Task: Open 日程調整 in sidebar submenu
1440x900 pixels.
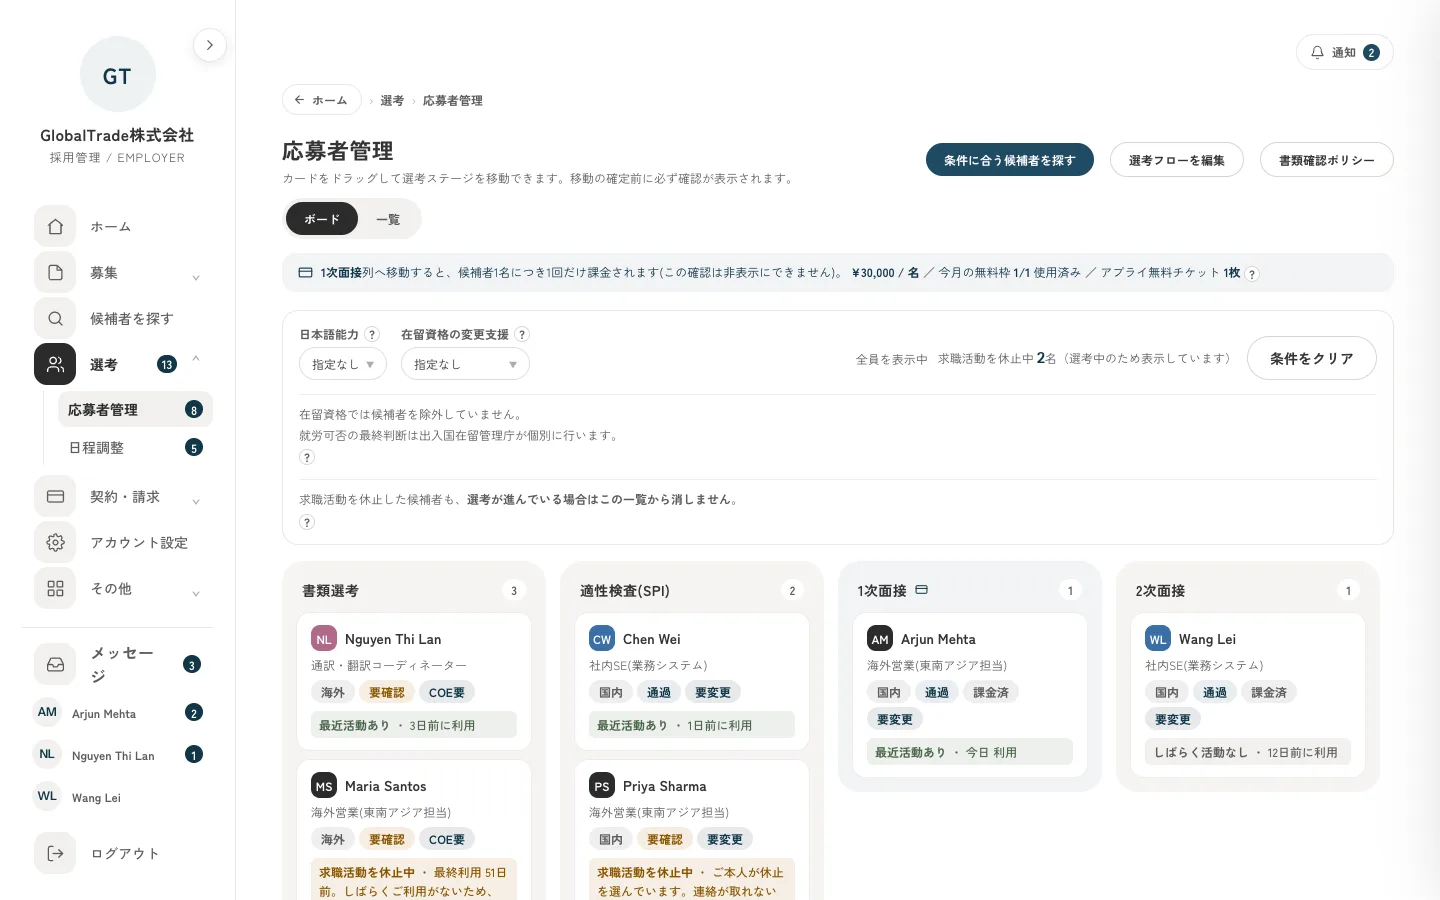Action: coord(135,447)
